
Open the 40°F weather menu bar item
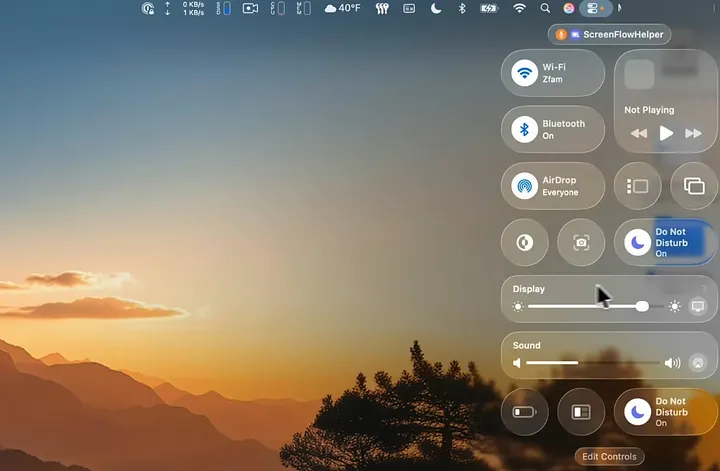click(x=343, y=8)
